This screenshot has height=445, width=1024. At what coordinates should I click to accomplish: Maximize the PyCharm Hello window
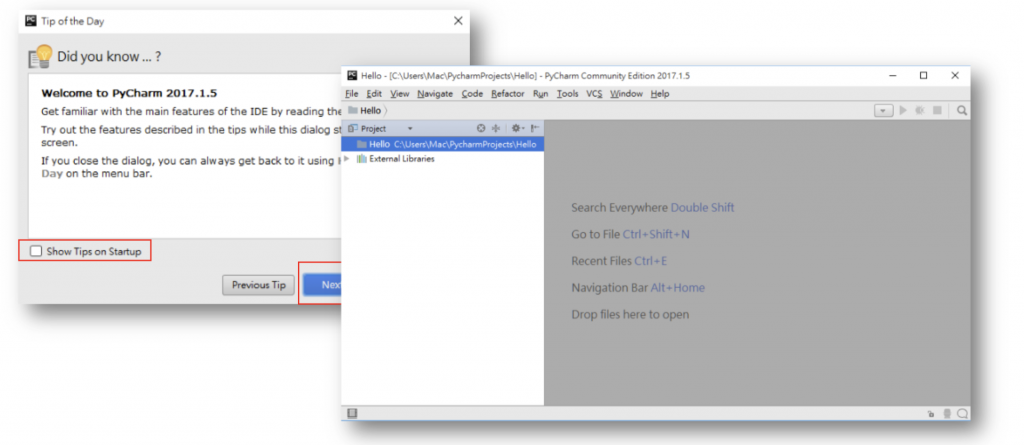(x=923, y=76)
